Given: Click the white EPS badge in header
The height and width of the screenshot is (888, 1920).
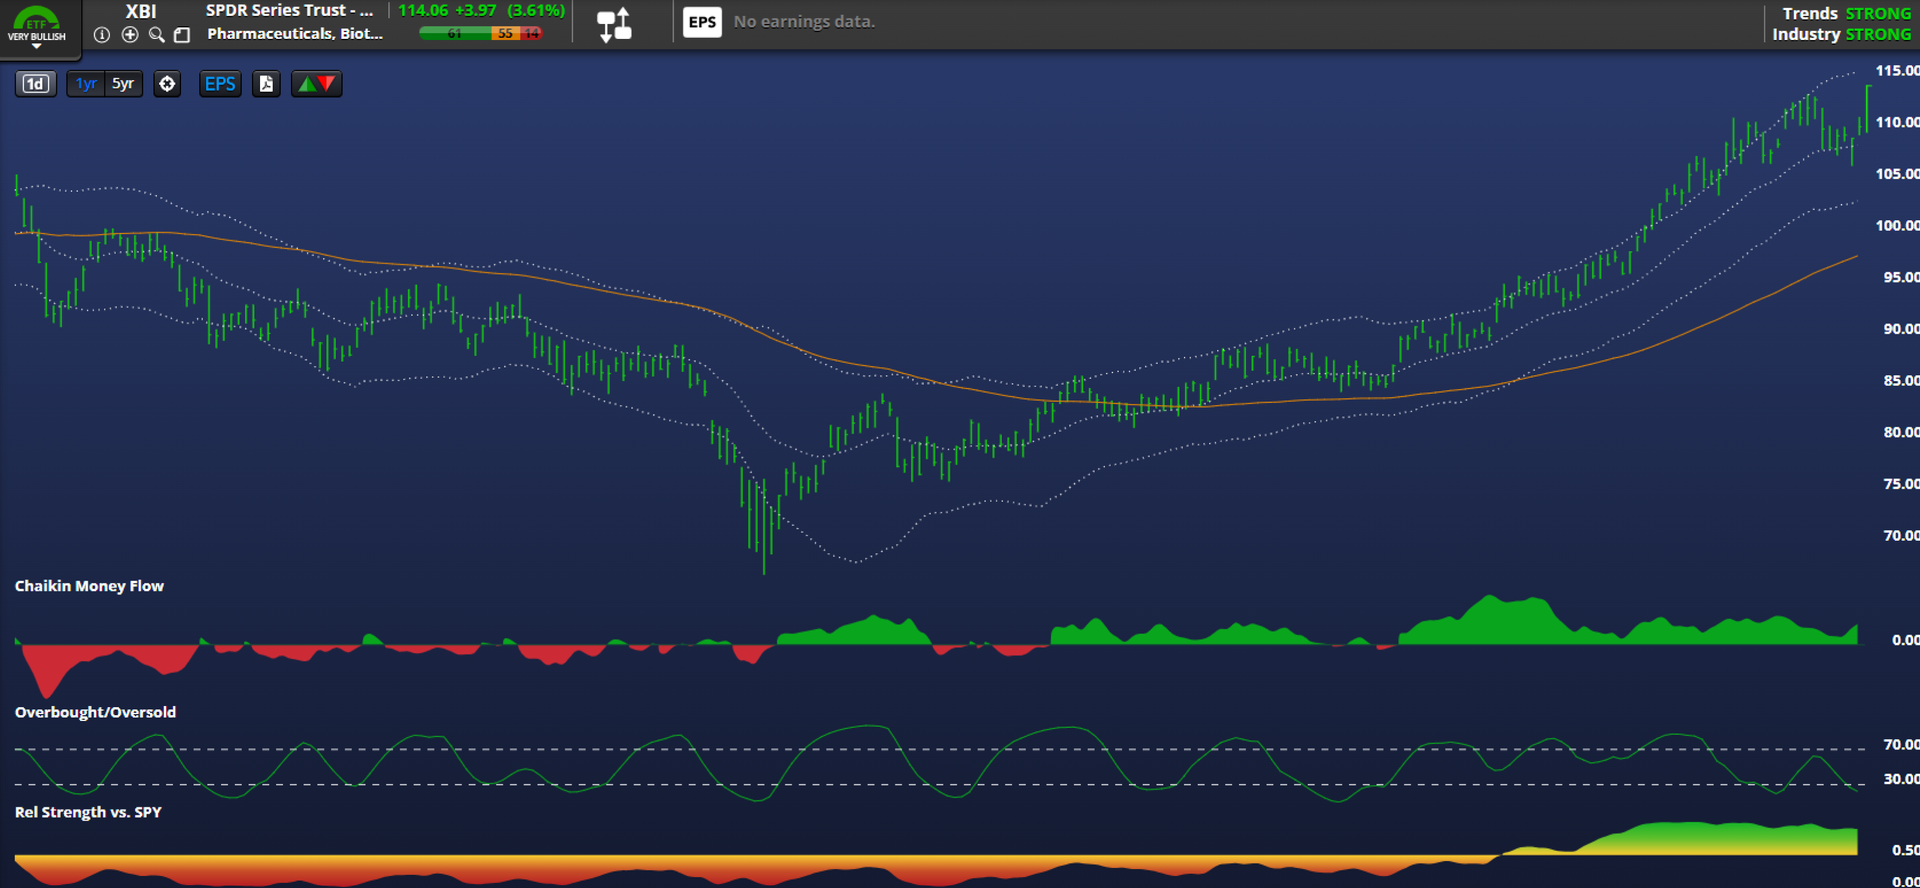Looking at the screenshot, I should tap(702, 22).
